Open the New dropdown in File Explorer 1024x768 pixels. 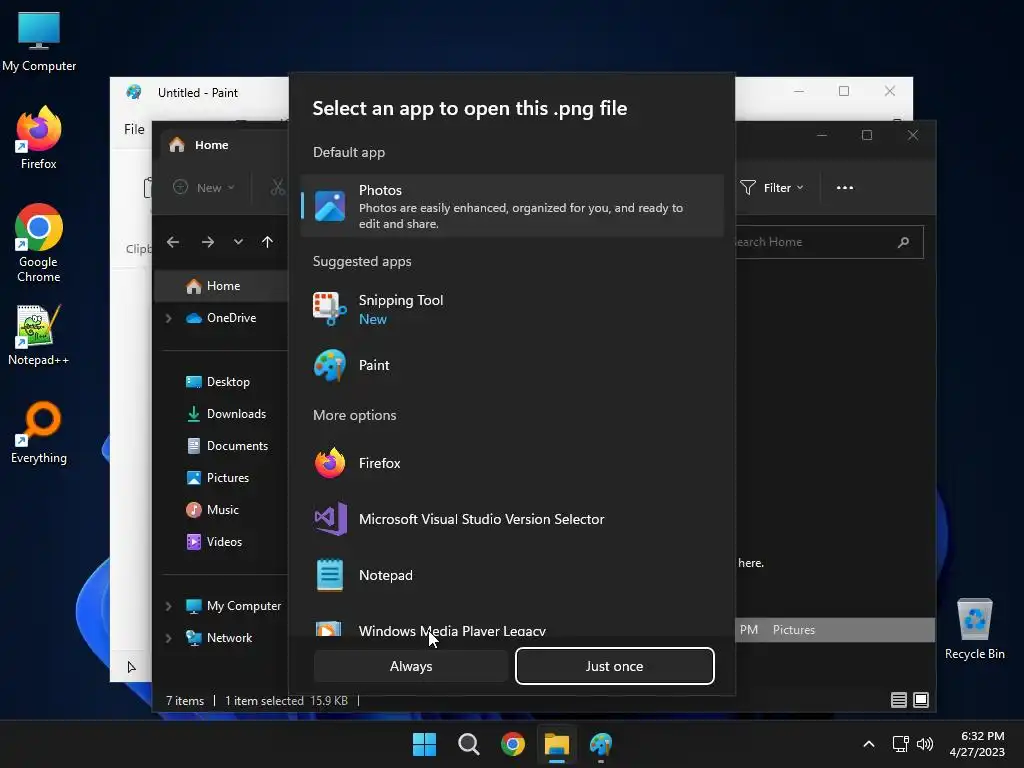tap(204, 187)
